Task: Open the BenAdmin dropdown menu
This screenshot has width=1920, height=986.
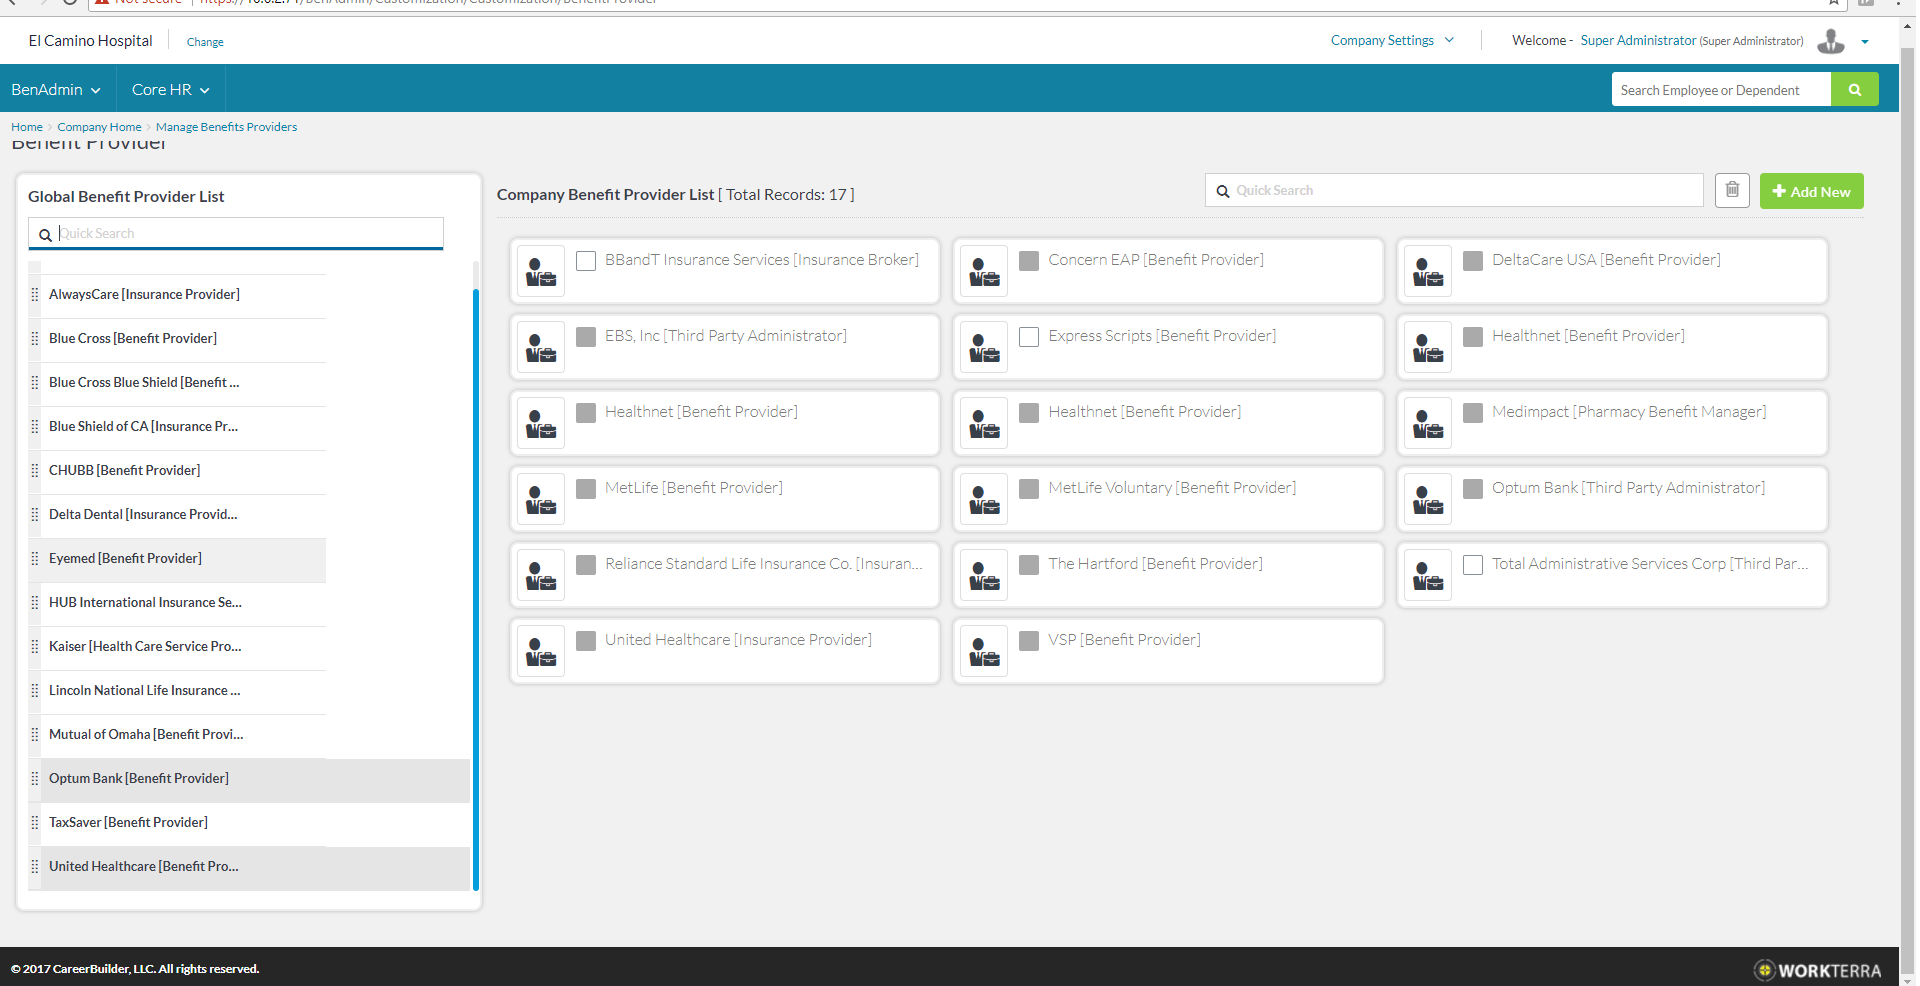Action: [56, 90]
